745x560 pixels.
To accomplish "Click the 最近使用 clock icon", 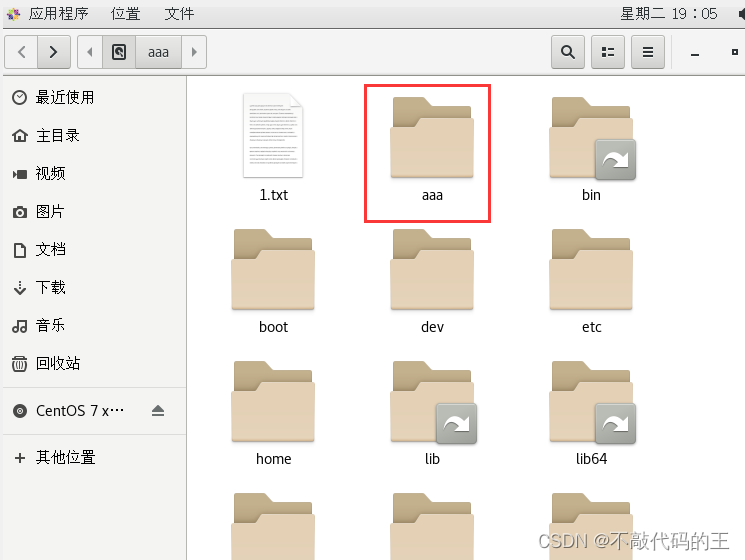I will click(x=19, y=97).
